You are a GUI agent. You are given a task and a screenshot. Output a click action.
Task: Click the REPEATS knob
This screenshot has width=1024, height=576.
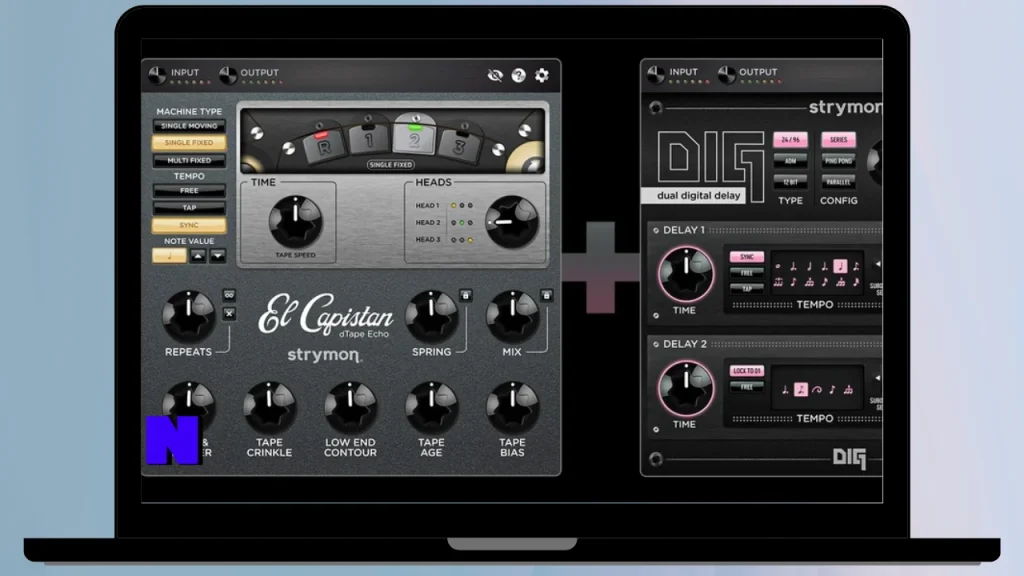(189, 317)
